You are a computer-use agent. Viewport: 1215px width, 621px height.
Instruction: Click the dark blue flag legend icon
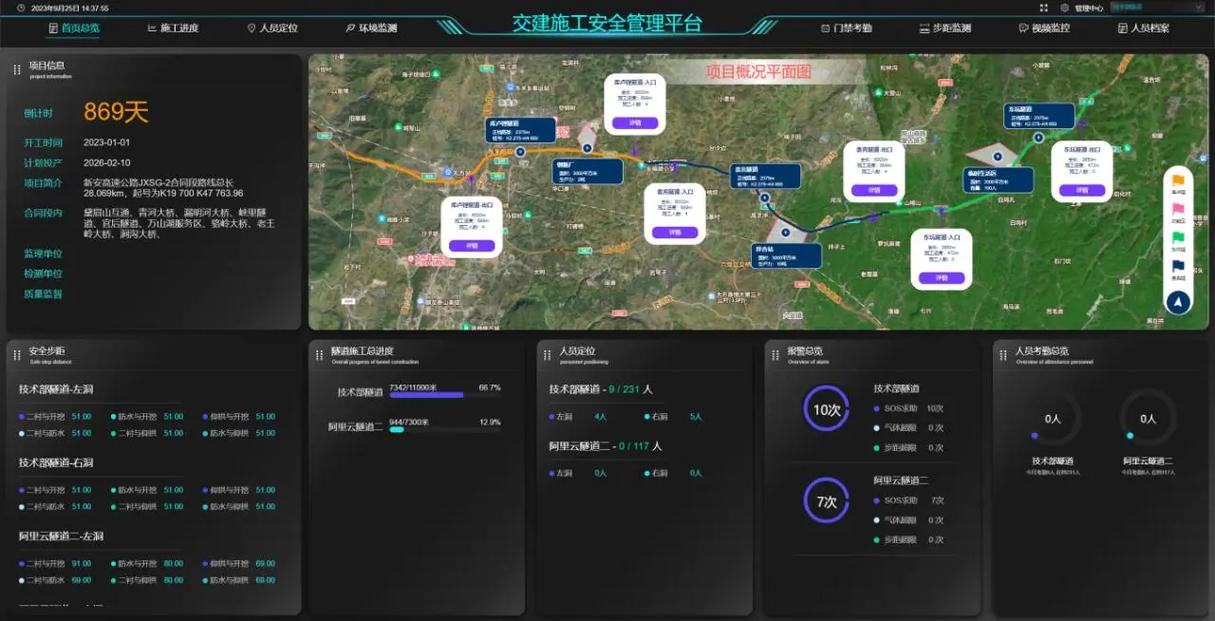click(1178, 266)
